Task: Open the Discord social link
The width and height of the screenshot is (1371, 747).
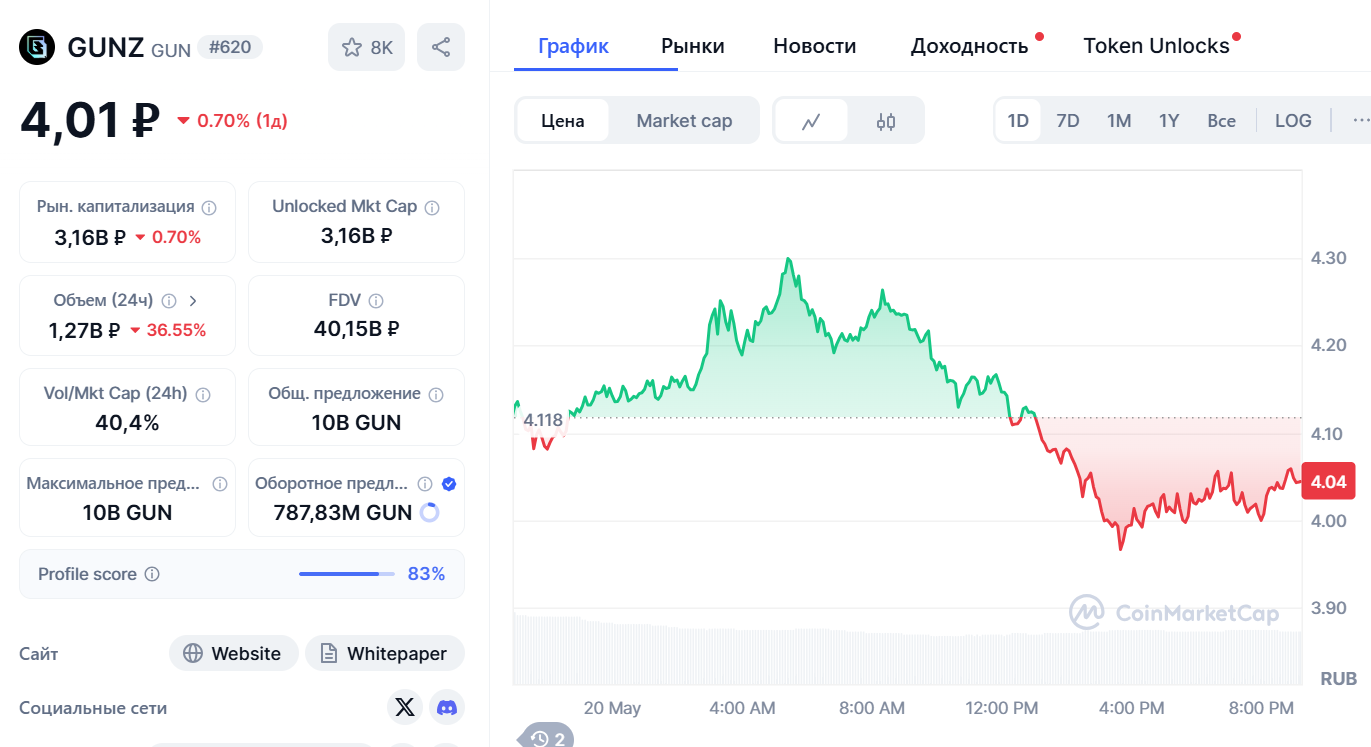Action: [x=447, y=708]
